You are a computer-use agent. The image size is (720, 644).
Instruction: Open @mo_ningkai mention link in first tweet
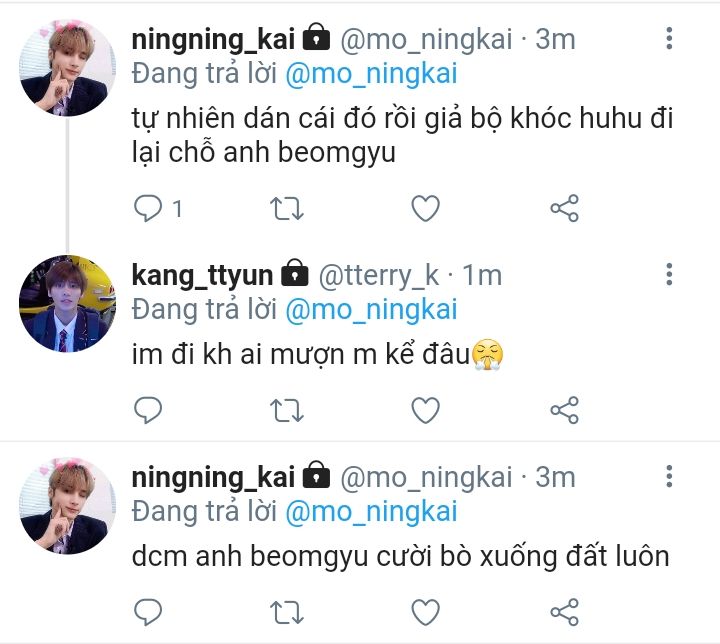click(x=371, y=73)
